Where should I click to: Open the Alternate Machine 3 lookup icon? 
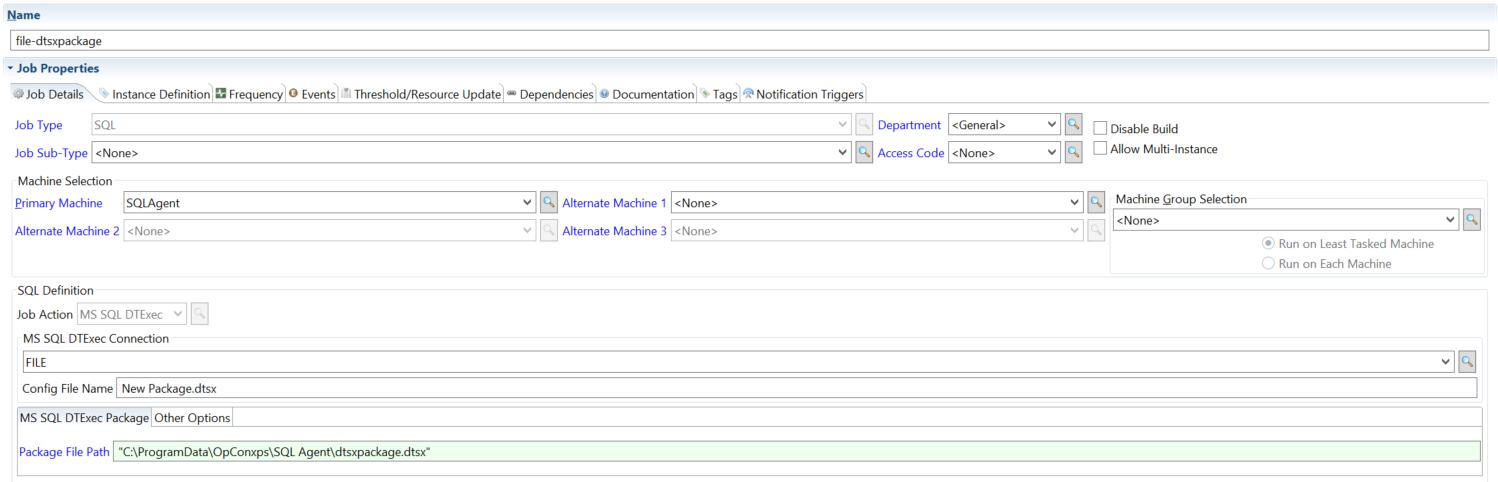pos(1097,231)
